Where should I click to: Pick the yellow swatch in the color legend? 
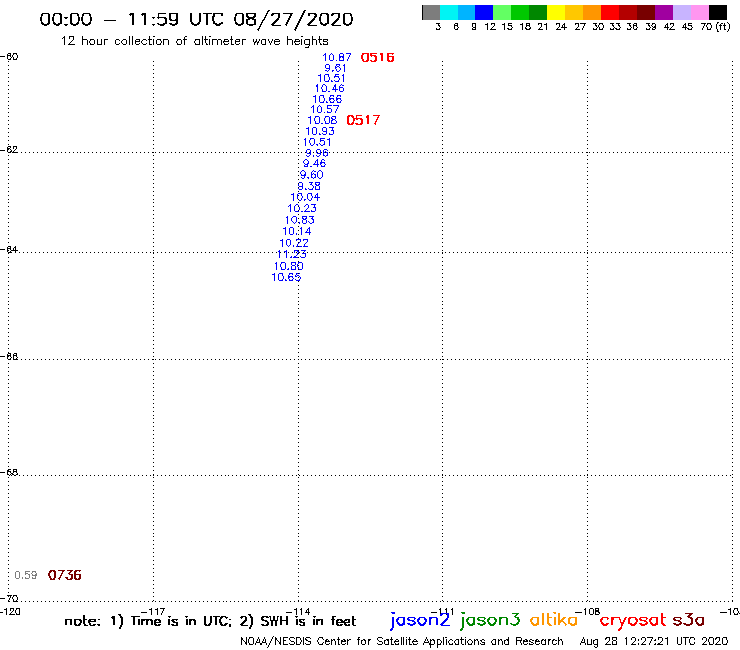click(556, 12)
